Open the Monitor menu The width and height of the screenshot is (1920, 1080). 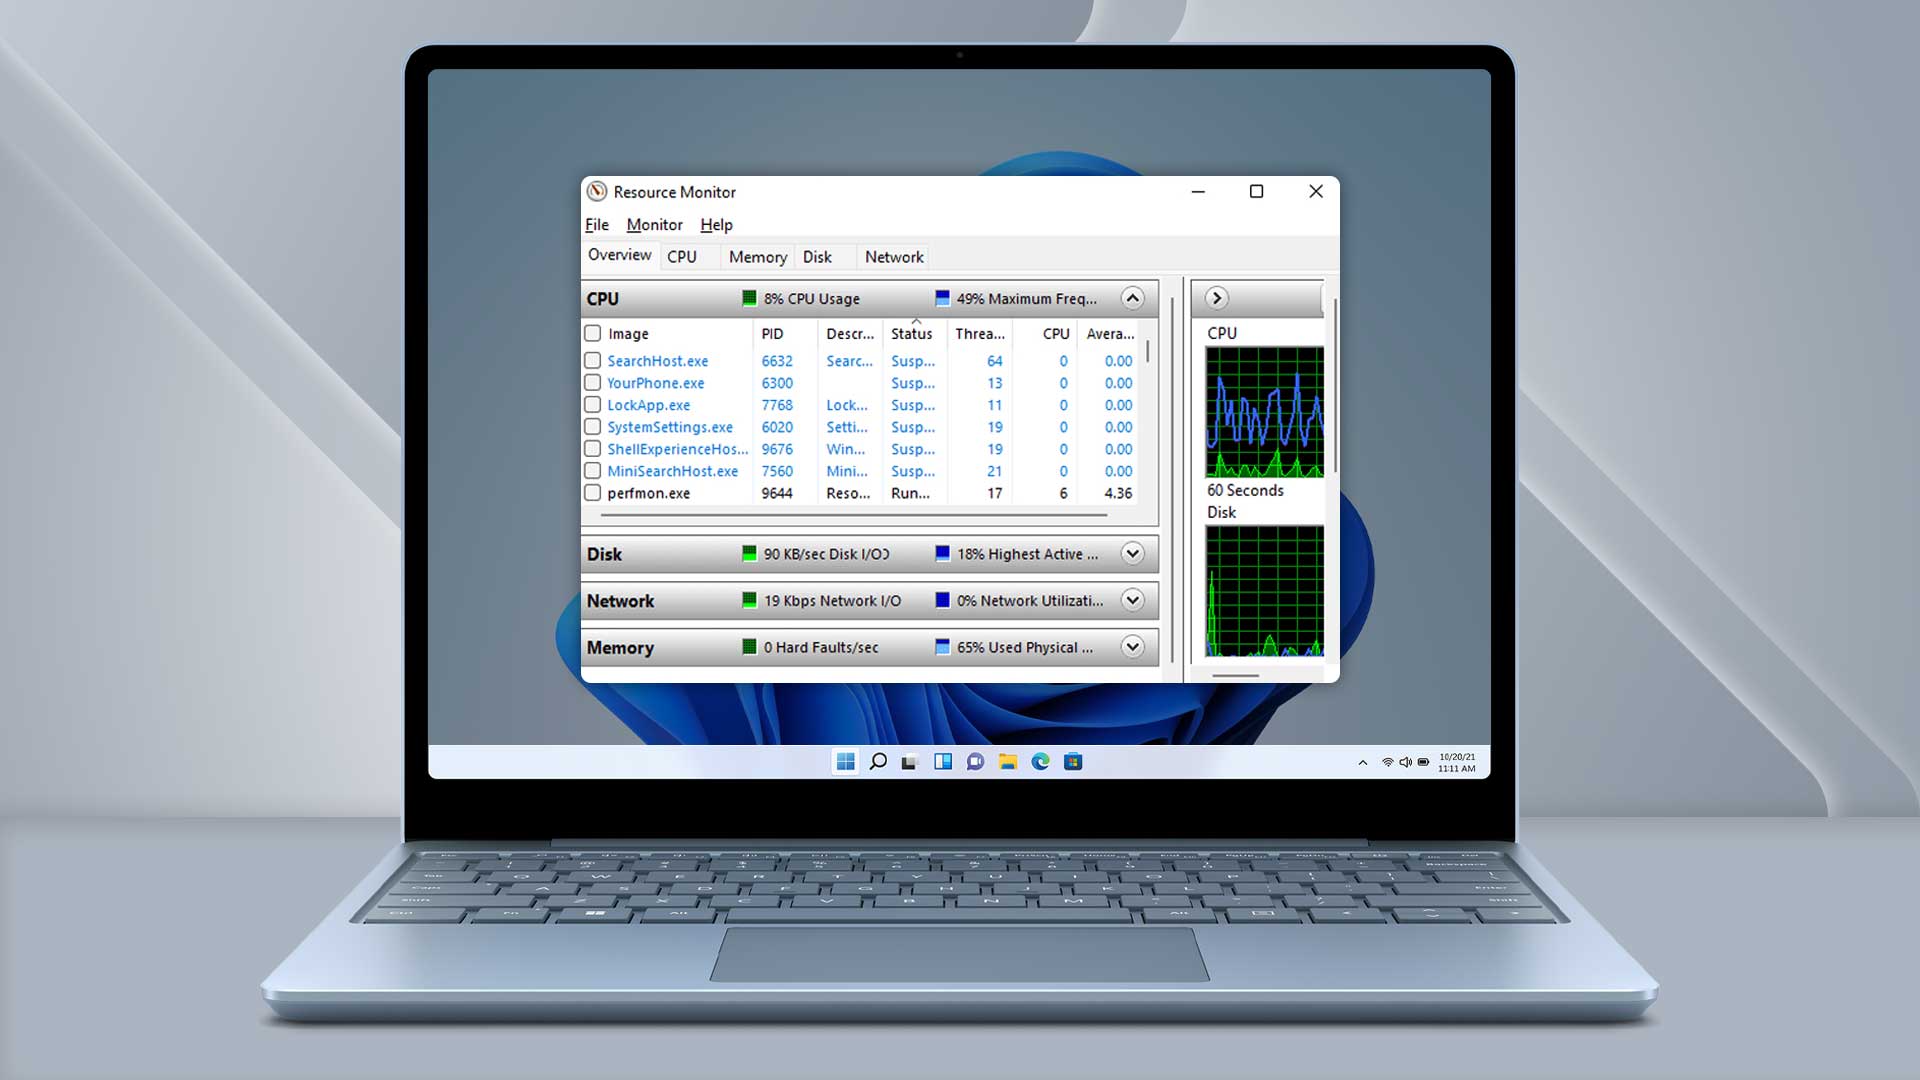coord(654,225)
